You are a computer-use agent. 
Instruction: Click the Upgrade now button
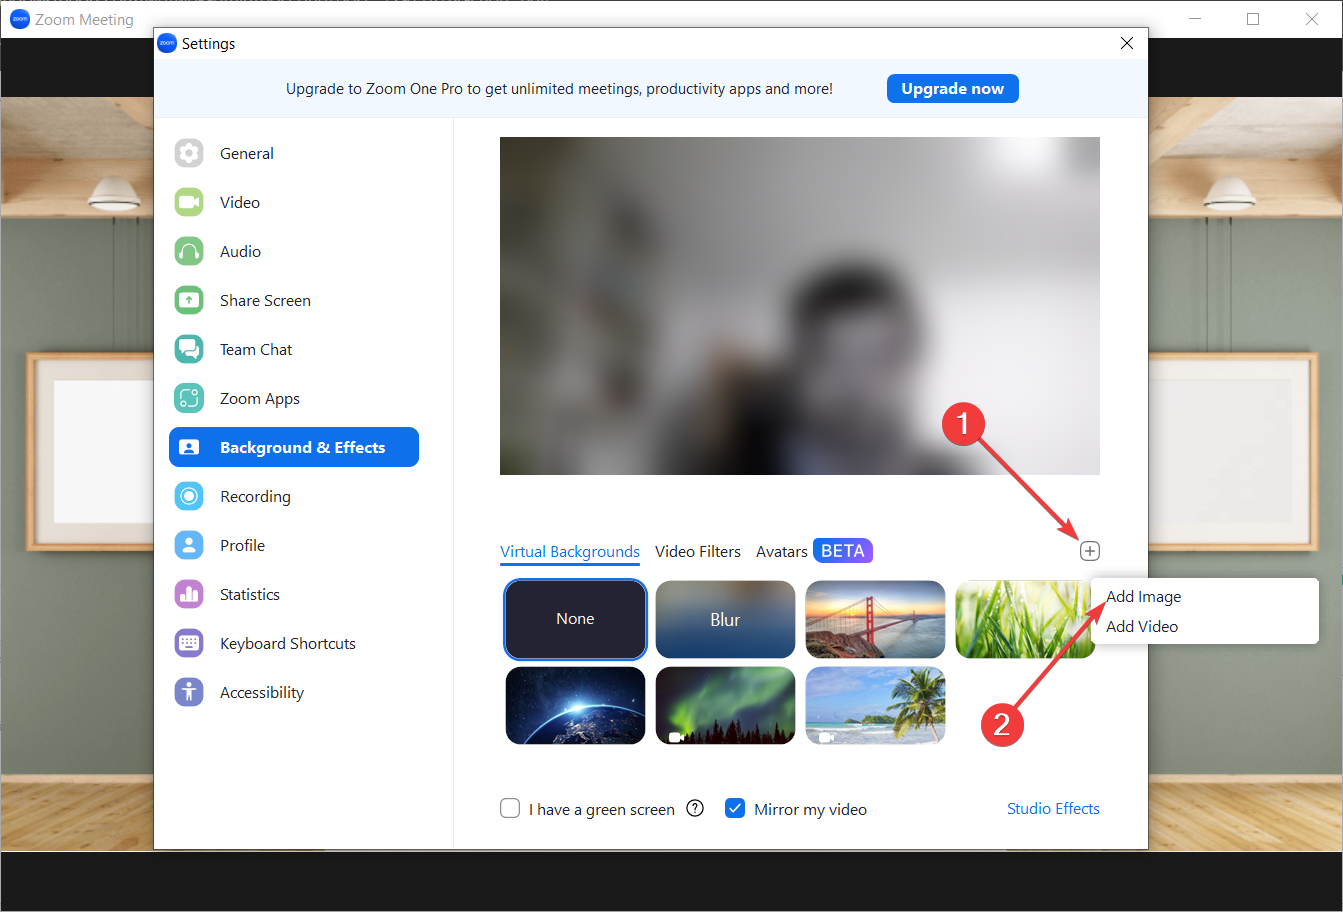click(953, 88)
